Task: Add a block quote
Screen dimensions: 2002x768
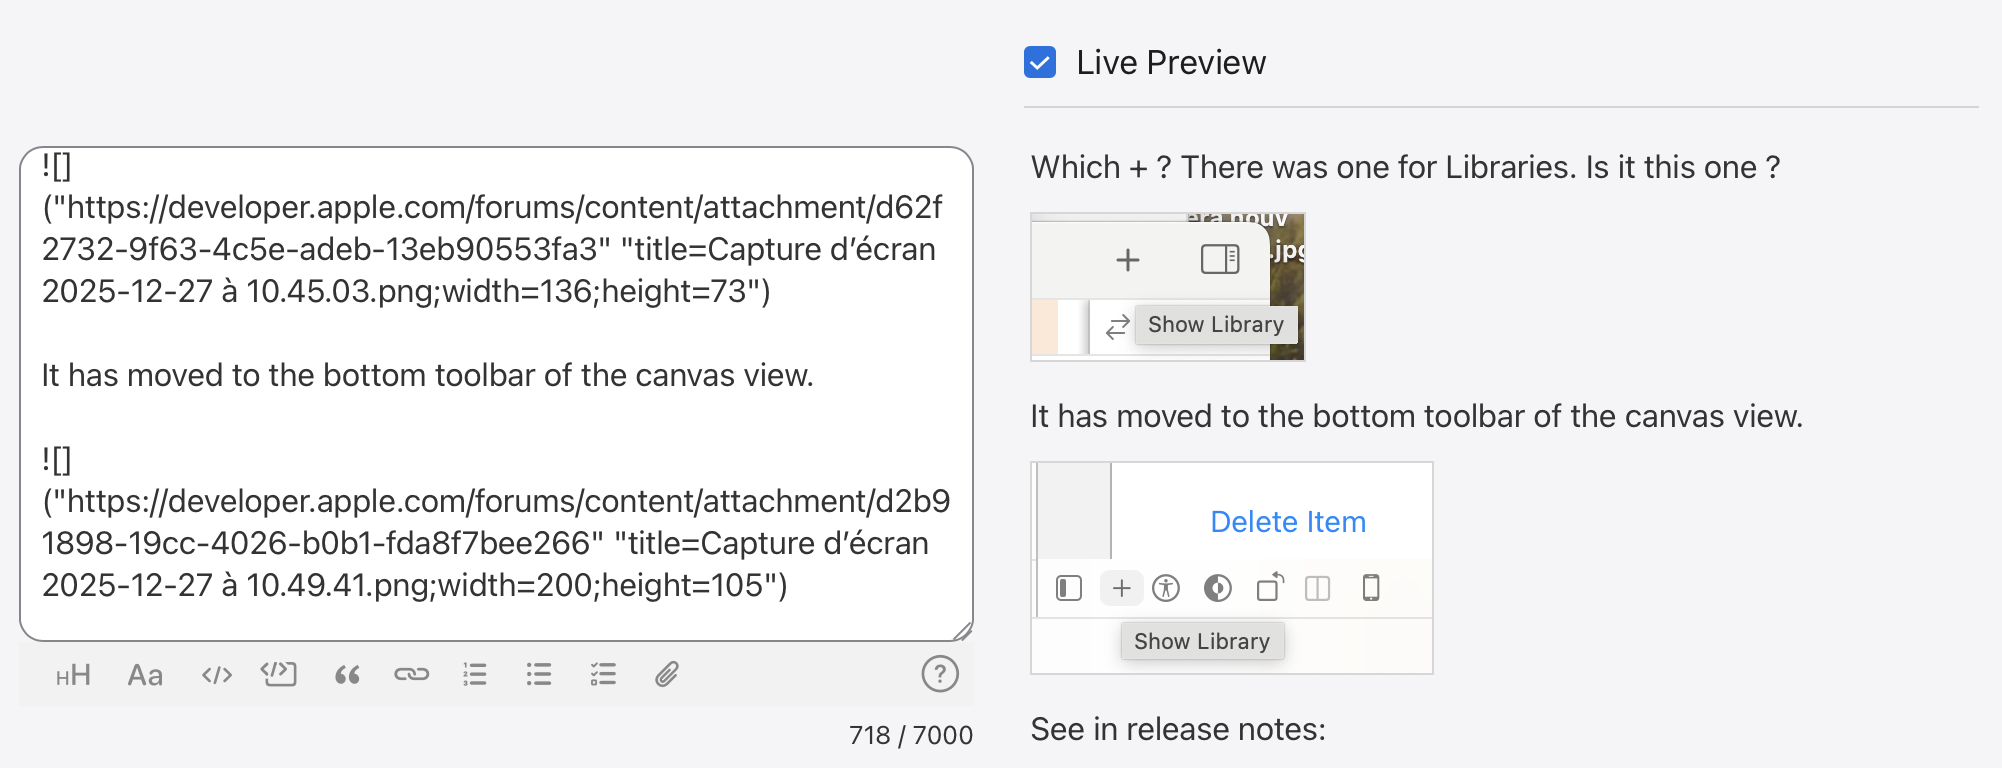Action: [x=347, y=675]
